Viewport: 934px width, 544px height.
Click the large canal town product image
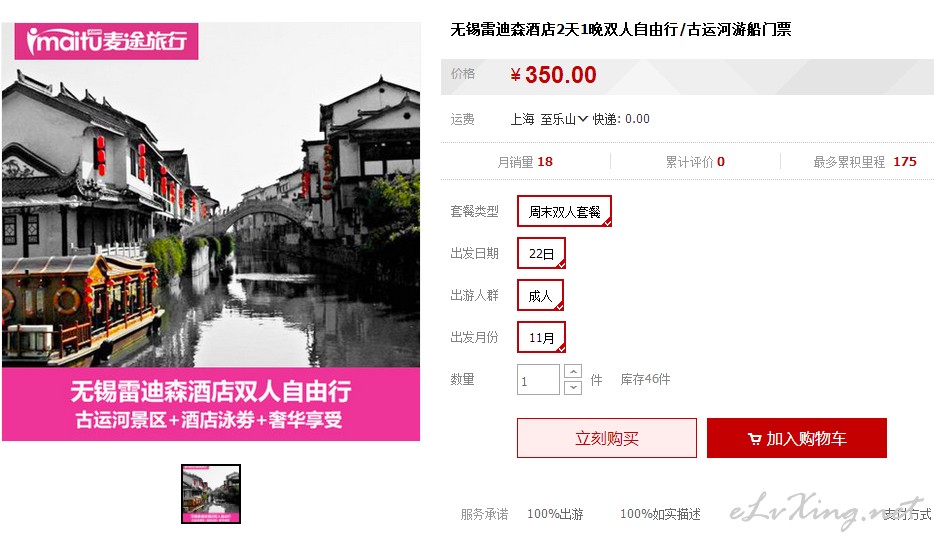[x=211, y=232]
